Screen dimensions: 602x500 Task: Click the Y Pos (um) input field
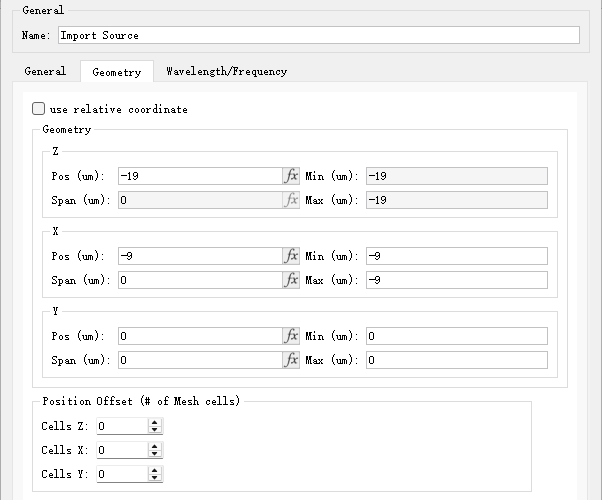200,336
